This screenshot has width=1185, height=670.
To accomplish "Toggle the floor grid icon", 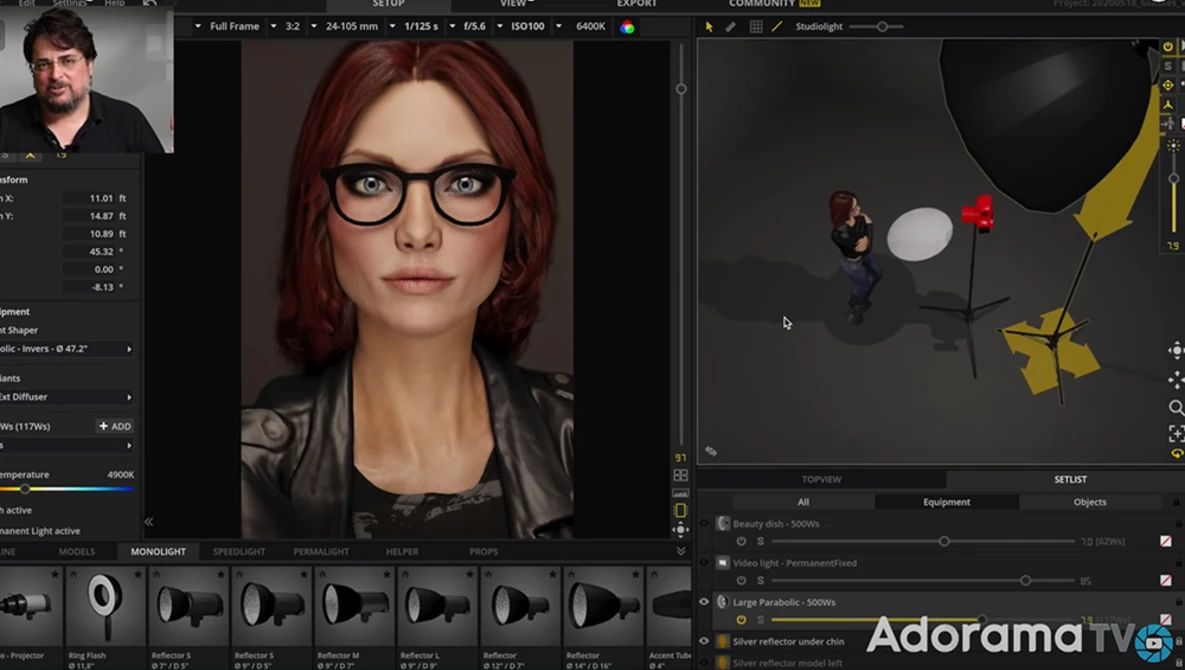I will [x=756, y=26].
